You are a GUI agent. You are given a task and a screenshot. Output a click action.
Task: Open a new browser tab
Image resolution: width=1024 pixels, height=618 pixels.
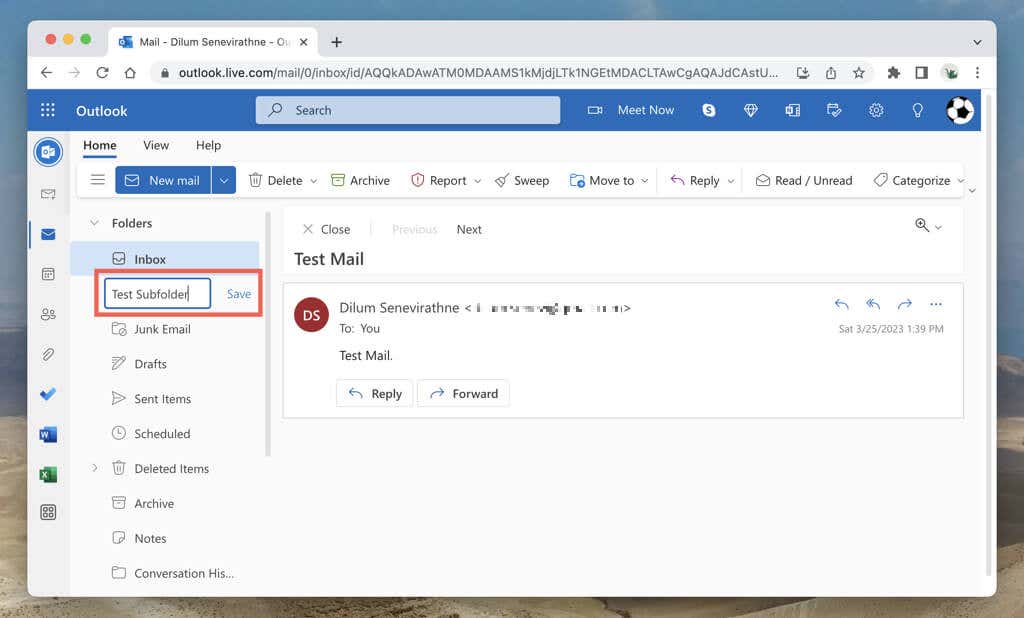336,42
